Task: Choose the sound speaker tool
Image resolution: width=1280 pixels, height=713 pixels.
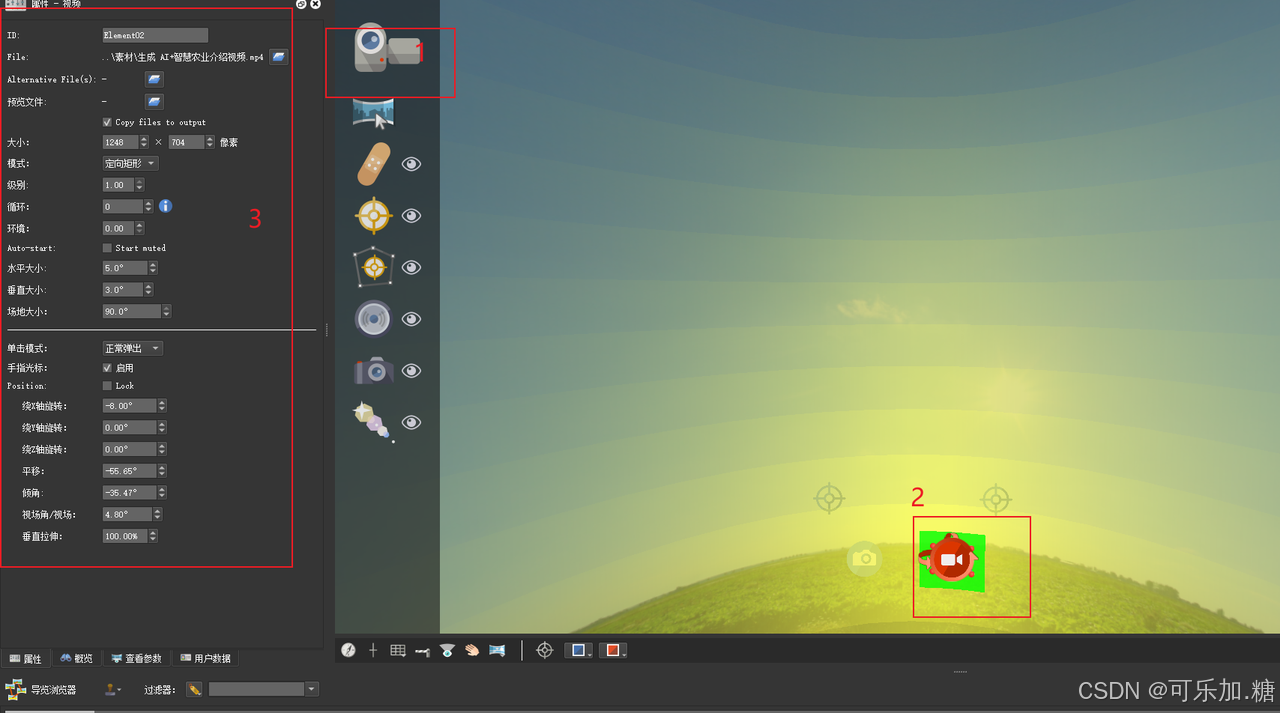Action: pyautogui.click(x=374, y=319)
